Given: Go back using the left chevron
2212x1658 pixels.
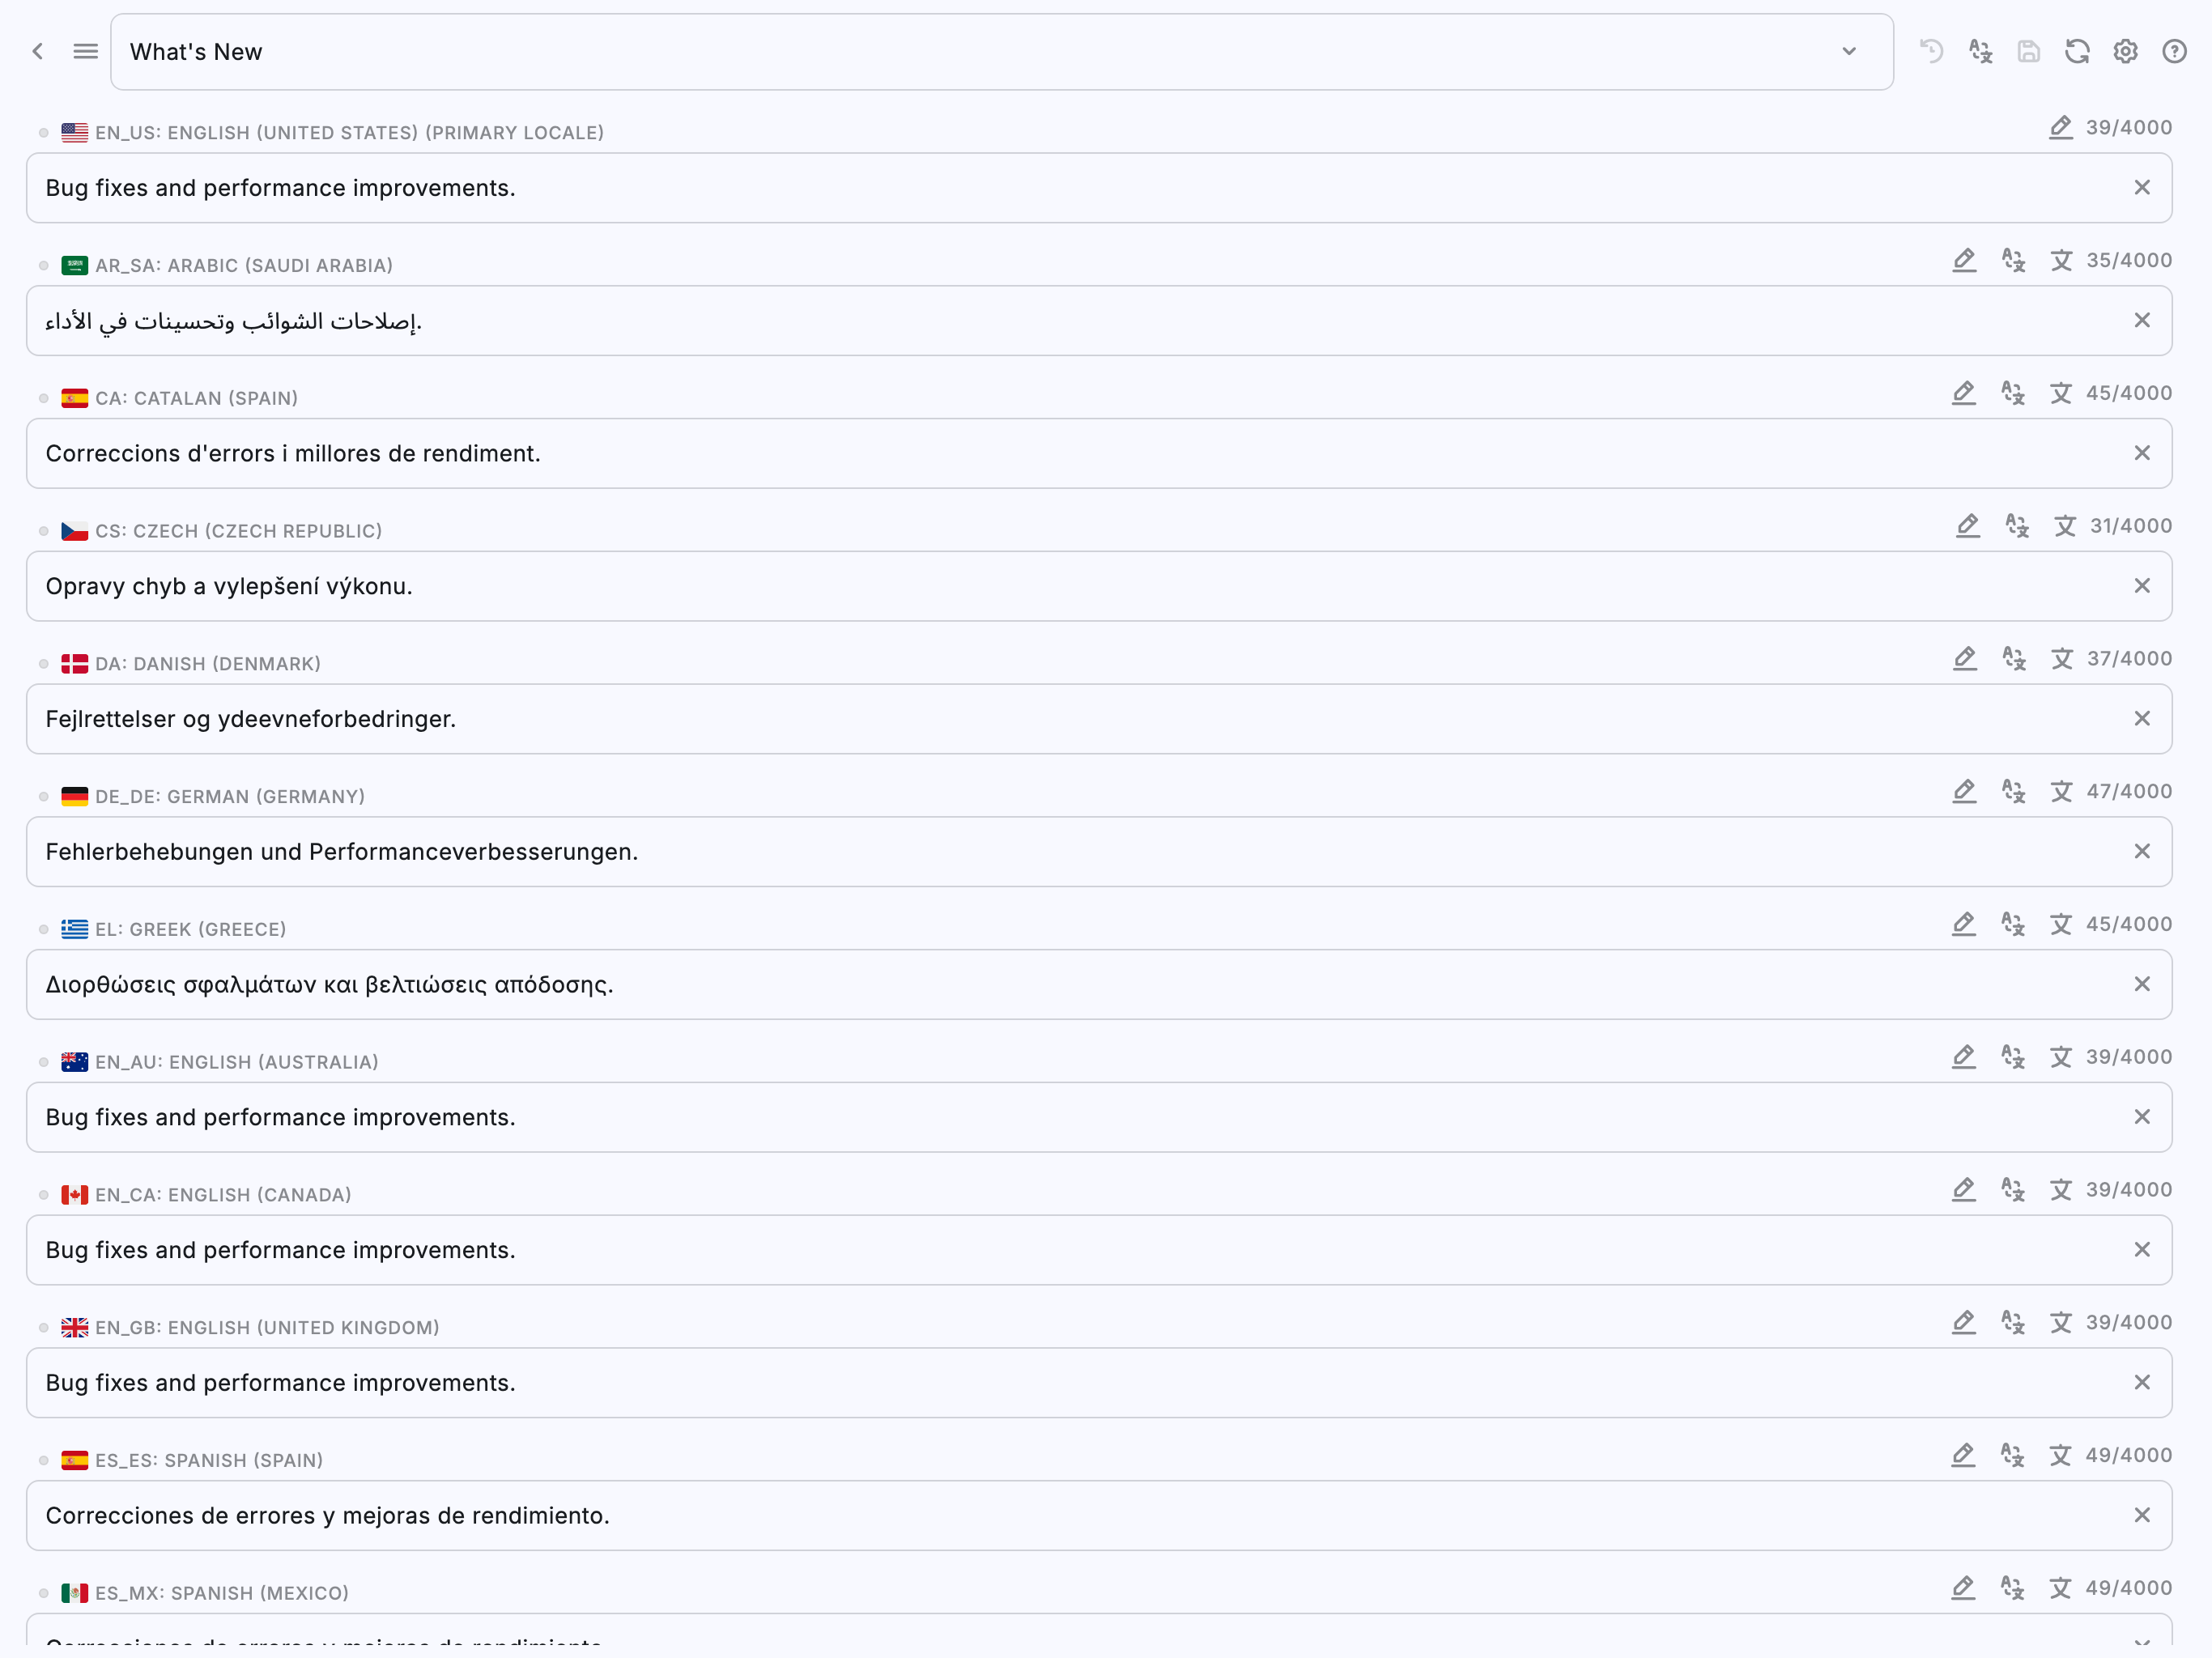Looking at the screenshot, I should coord(38,51).
